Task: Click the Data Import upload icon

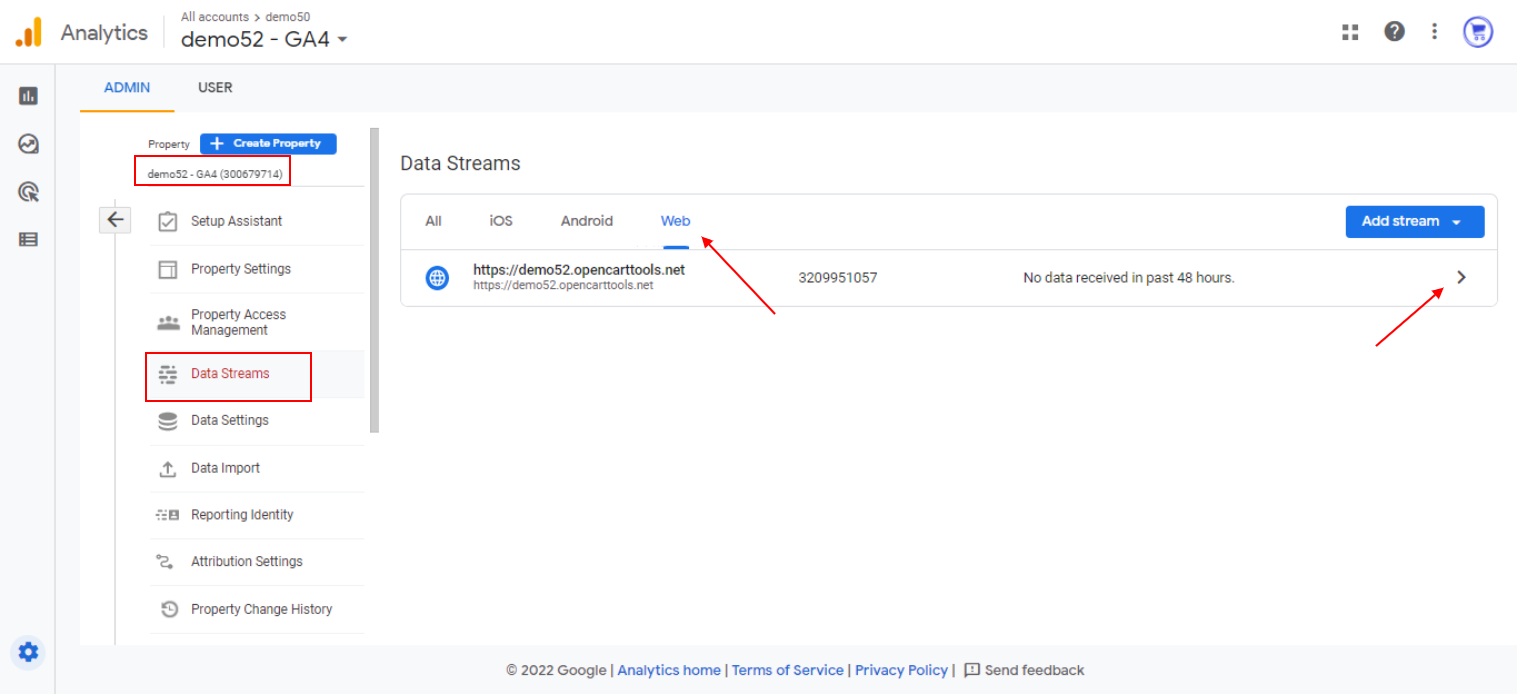Action: point(168,468)
